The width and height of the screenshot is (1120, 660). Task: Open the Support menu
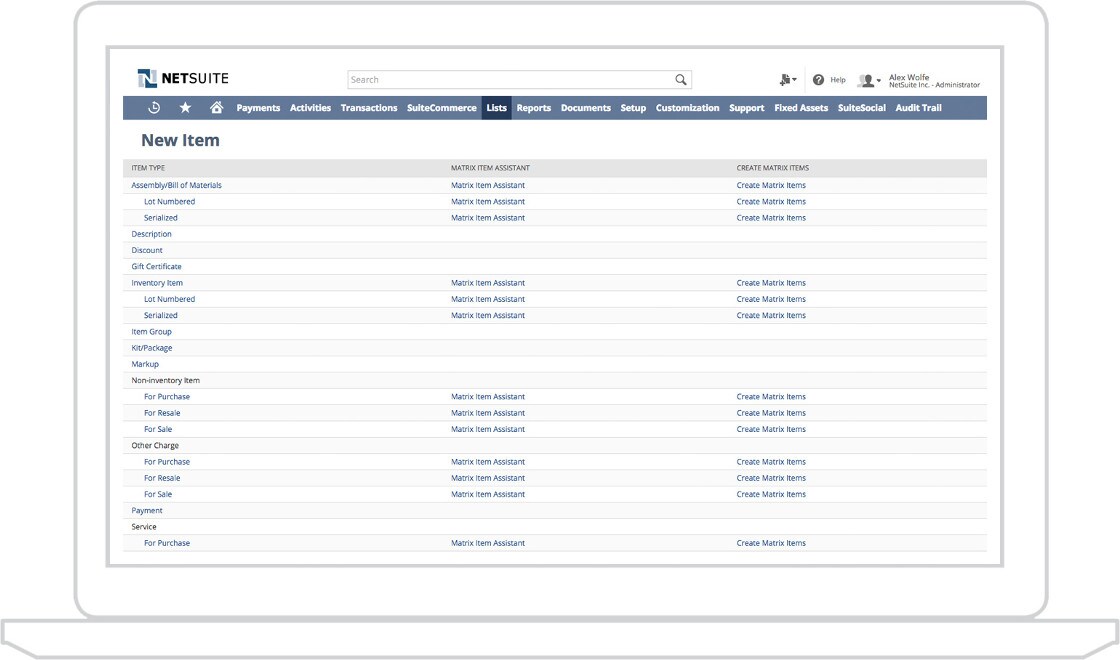click(746, 108)
